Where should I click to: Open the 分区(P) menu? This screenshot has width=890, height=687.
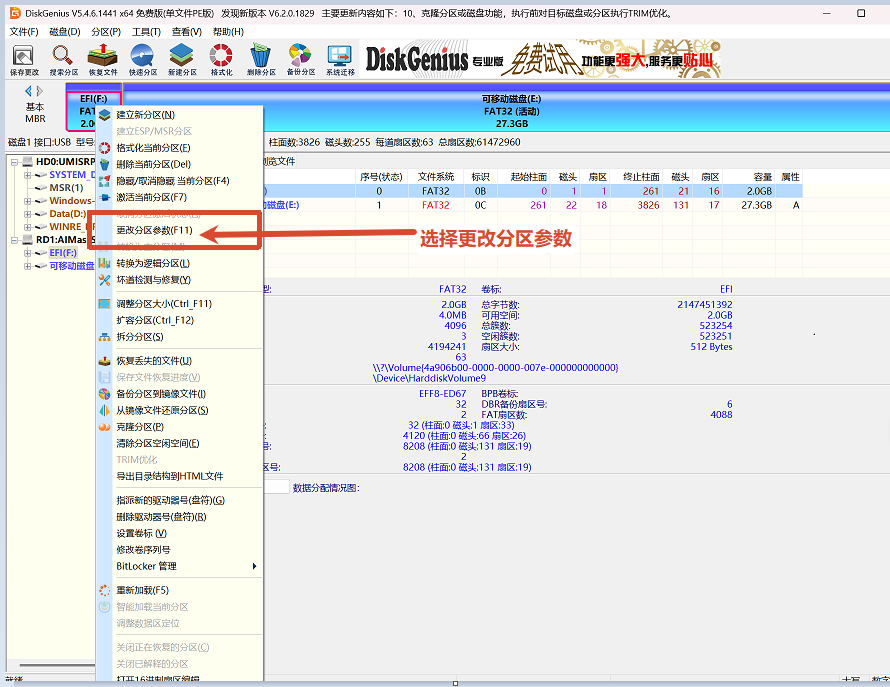coord(106,32)
